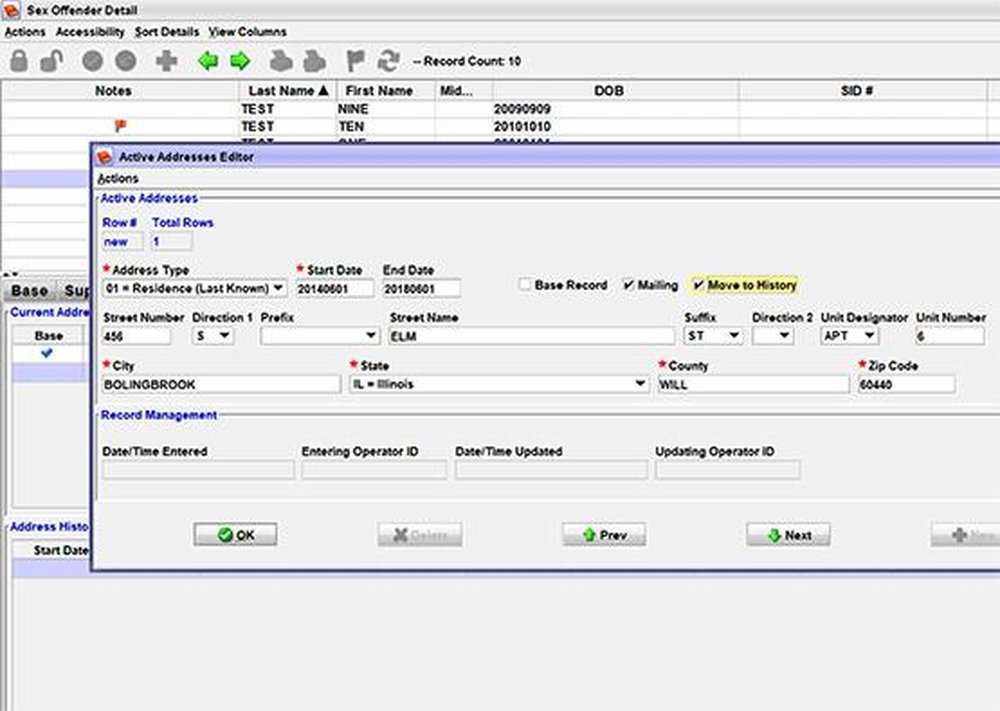Viewport: 1000px width, 711px height.
Task: Open the Sort Details menu
Action: click(167, 32)
